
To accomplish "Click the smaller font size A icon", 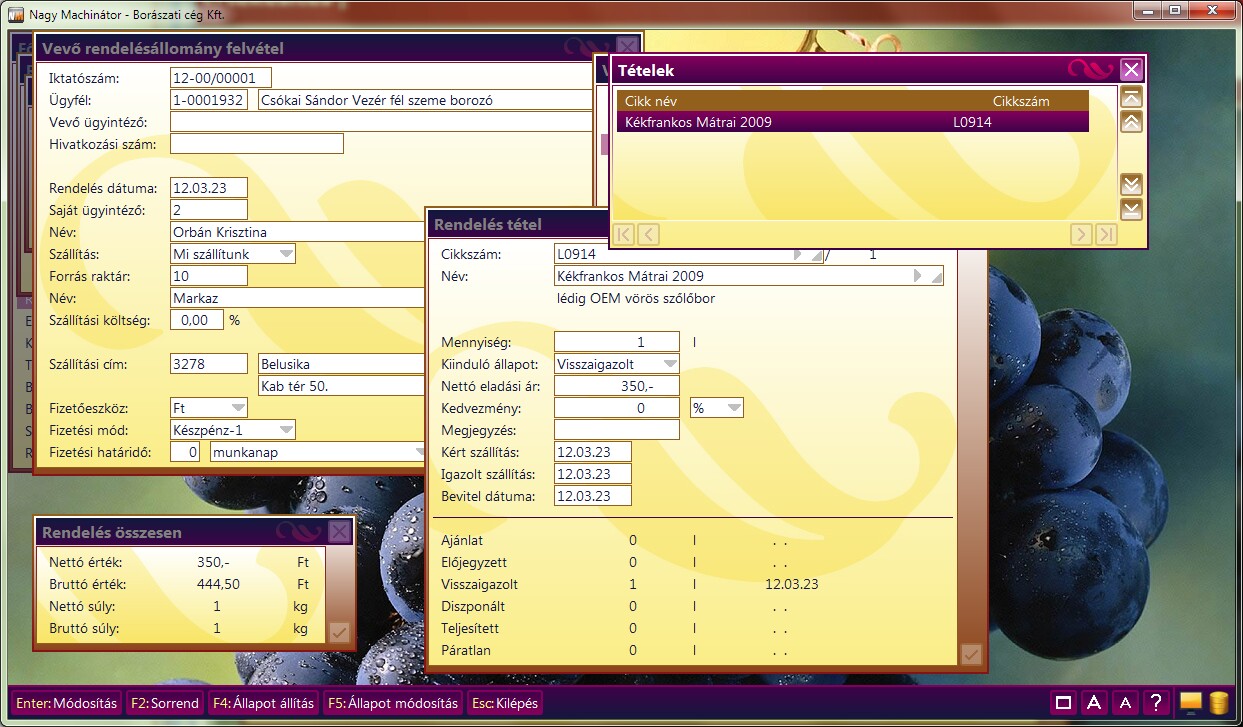I will point(1125,703).
